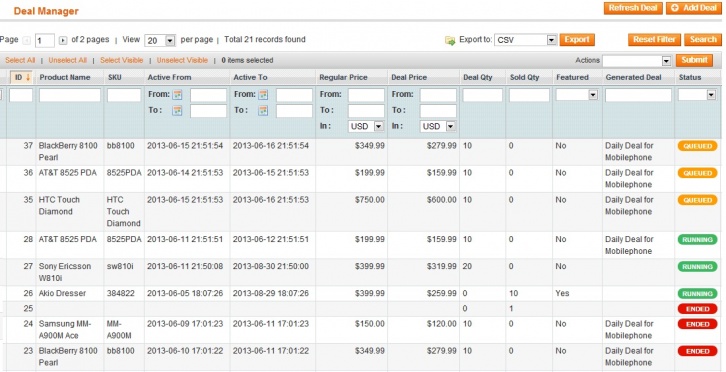This screenshot has width=726, height=372.
Task: Sort by Active To column header
Action: click(x=250, y=77)
